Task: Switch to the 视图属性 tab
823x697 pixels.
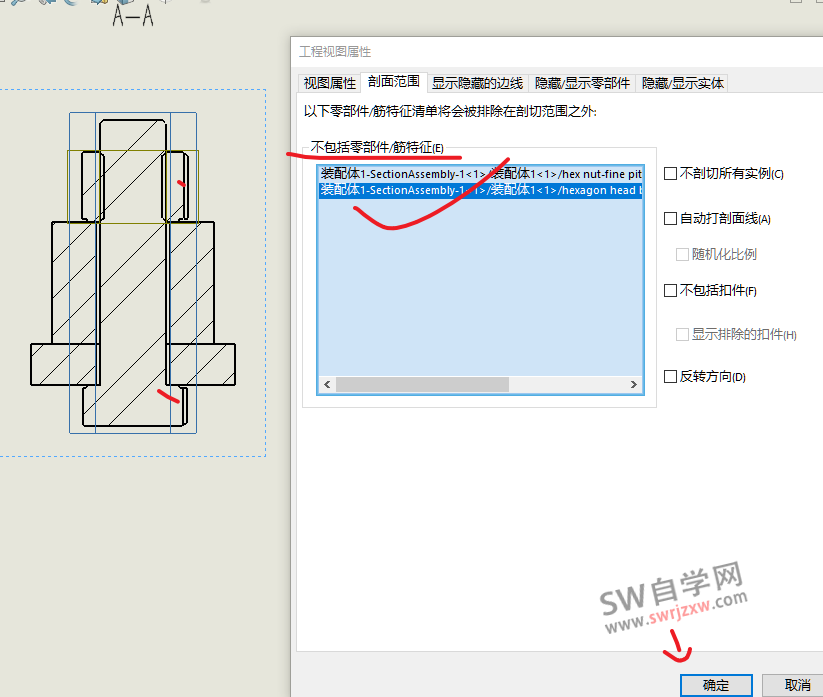Action: tap(329, 84)
